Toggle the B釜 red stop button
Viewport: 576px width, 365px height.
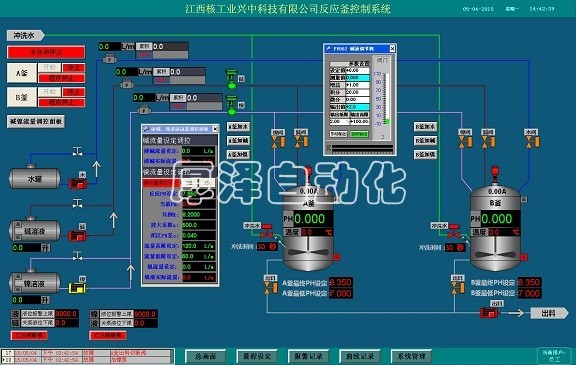tap(73, 91)
